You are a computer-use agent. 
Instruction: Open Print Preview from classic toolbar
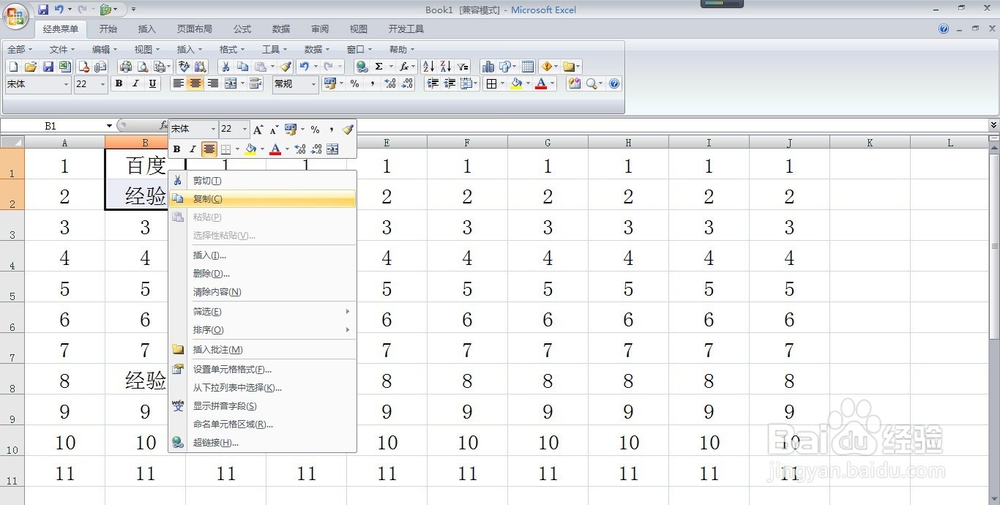143,66
